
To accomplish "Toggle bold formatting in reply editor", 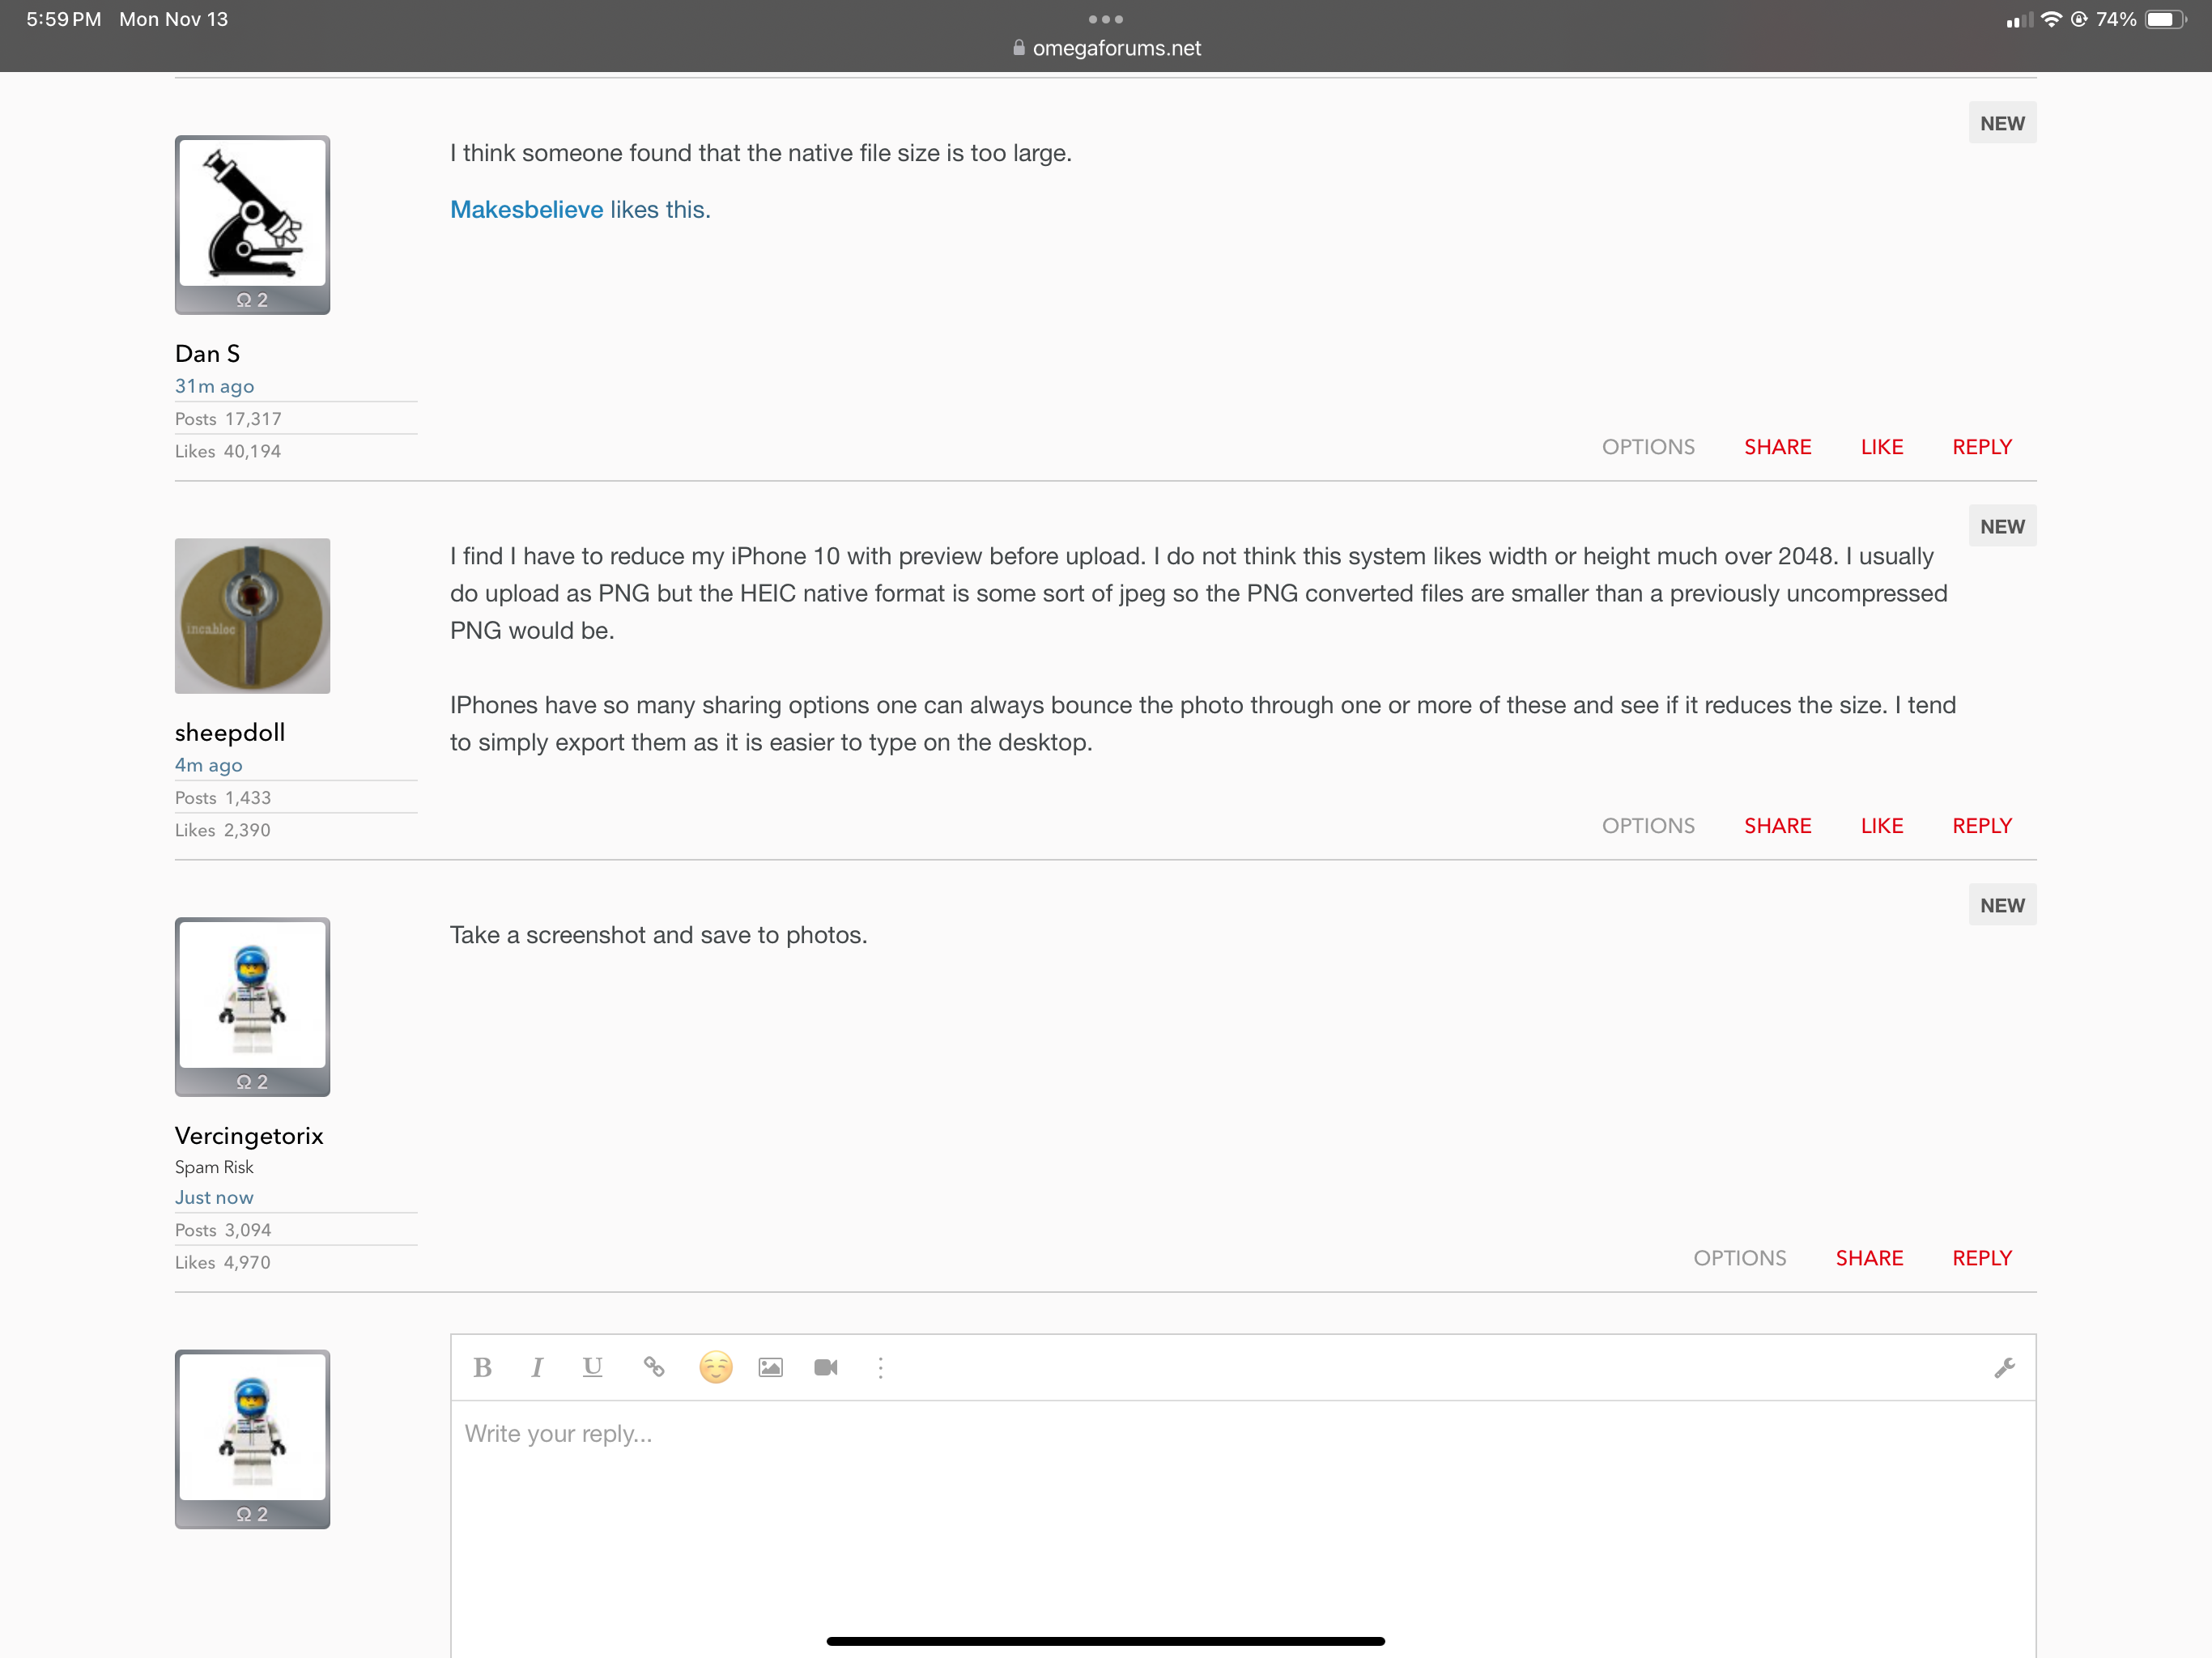I will point(482,1367).
